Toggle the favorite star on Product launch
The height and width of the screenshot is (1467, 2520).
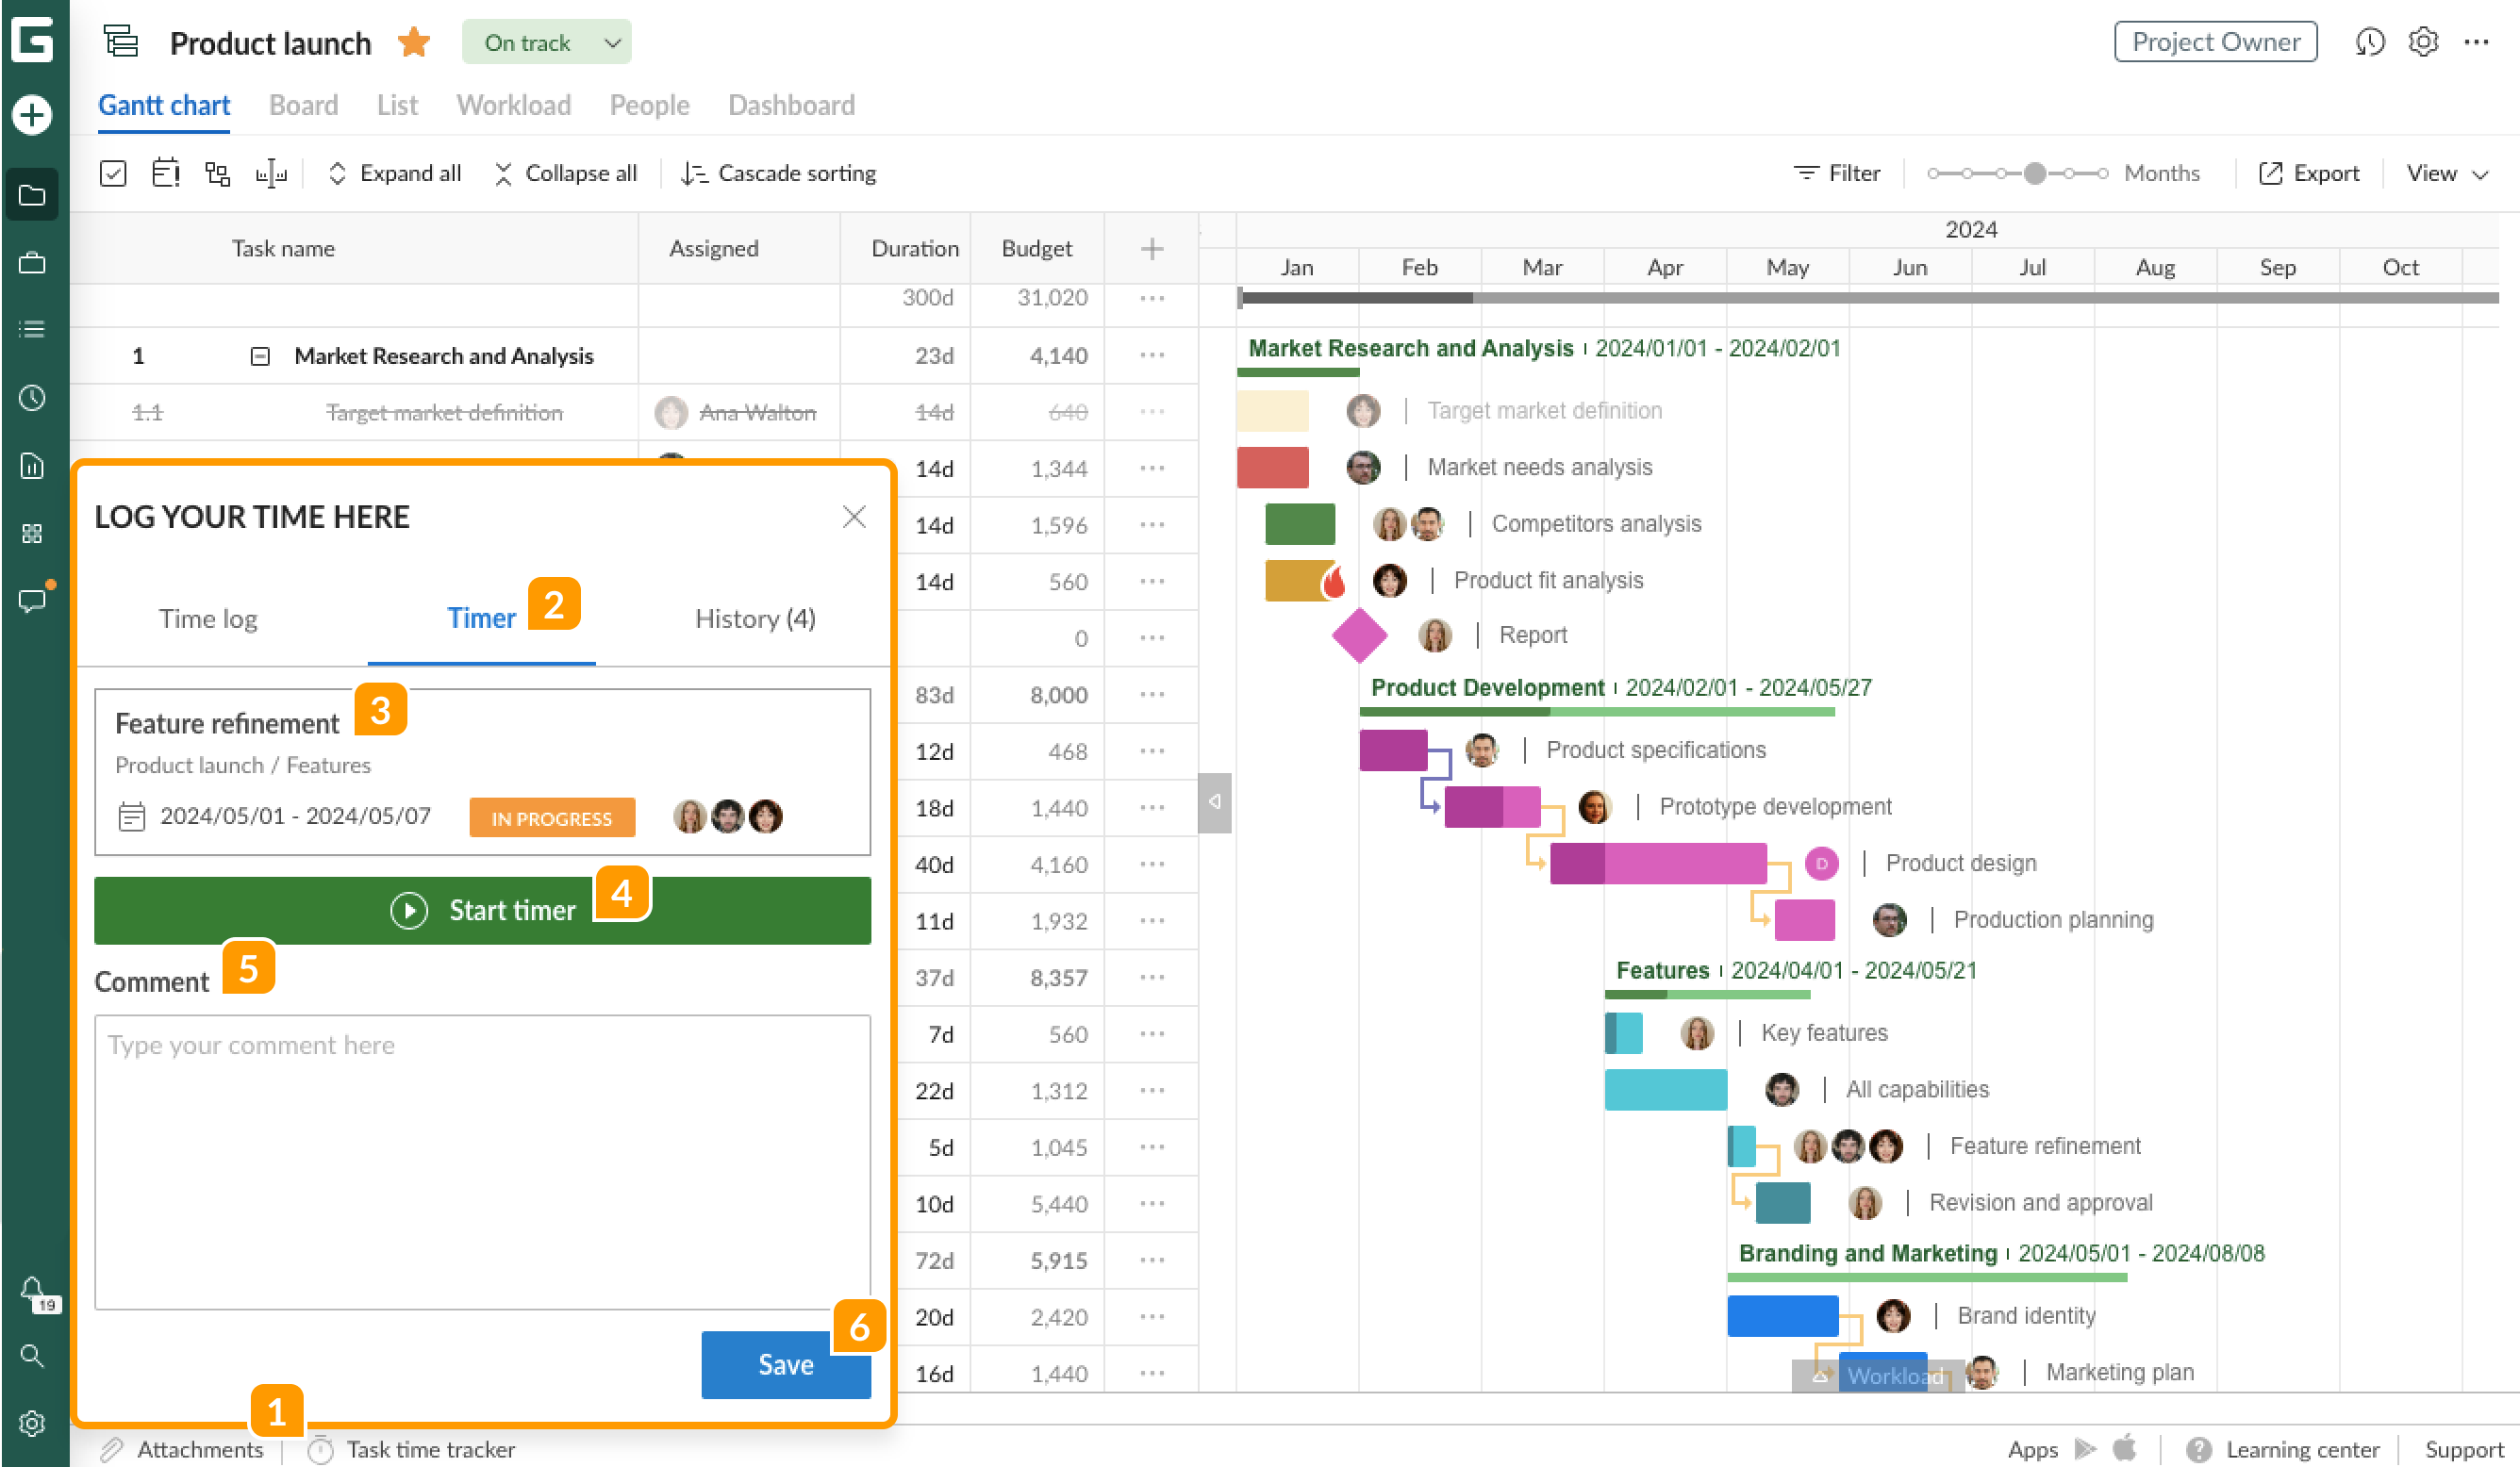413,42
